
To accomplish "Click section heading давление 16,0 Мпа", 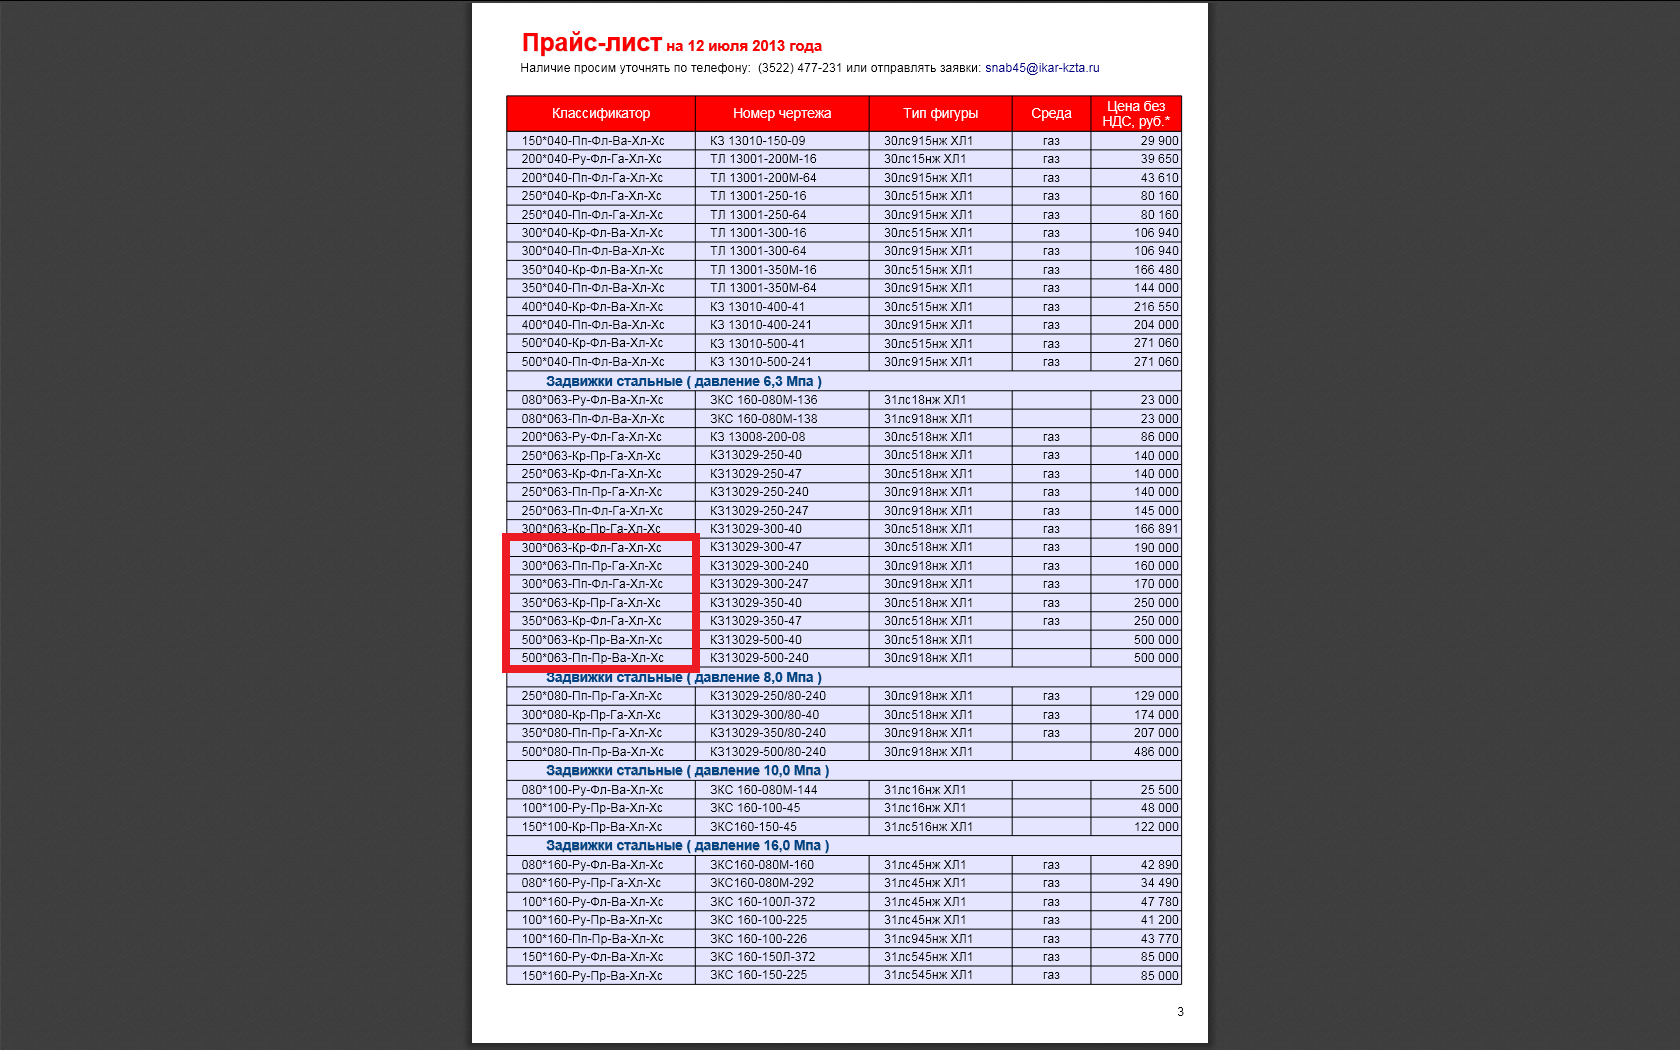I will (x=687, y=845).
